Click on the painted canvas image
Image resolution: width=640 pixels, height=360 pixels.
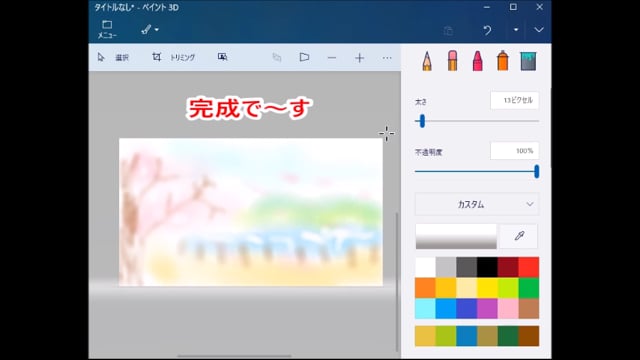[251, 212]
